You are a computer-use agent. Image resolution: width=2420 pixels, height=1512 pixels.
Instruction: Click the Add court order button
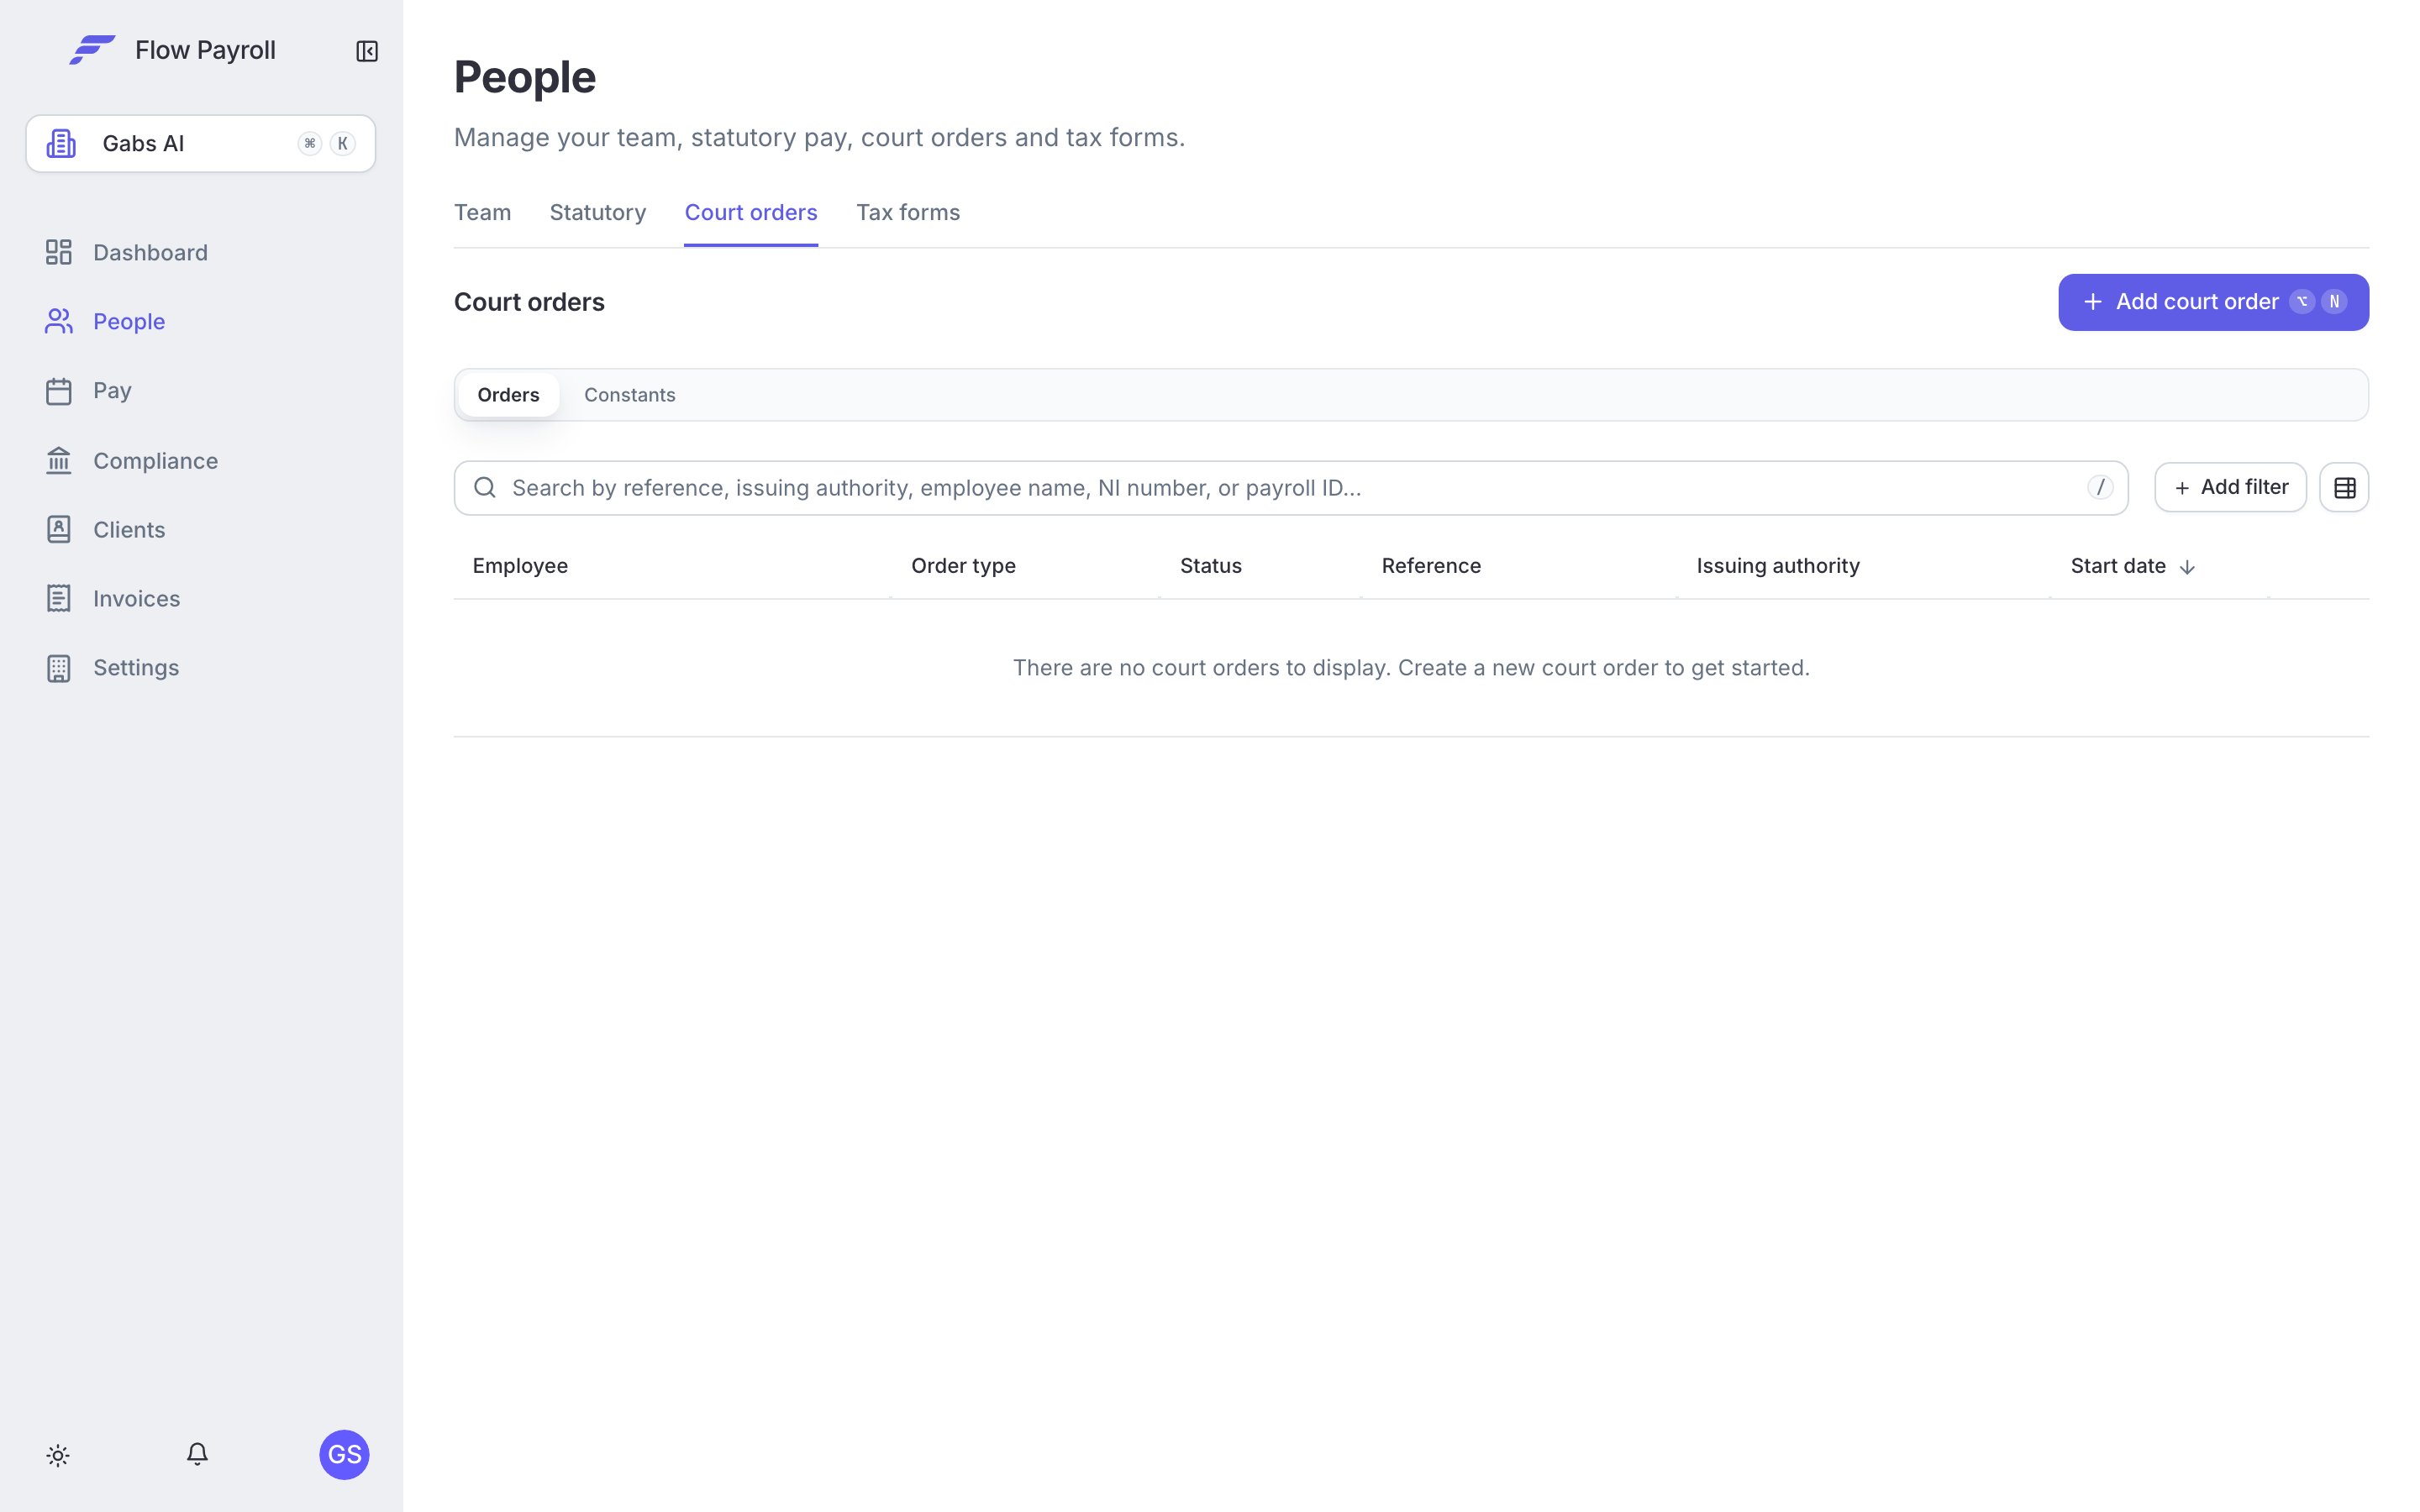[2213, 302]
